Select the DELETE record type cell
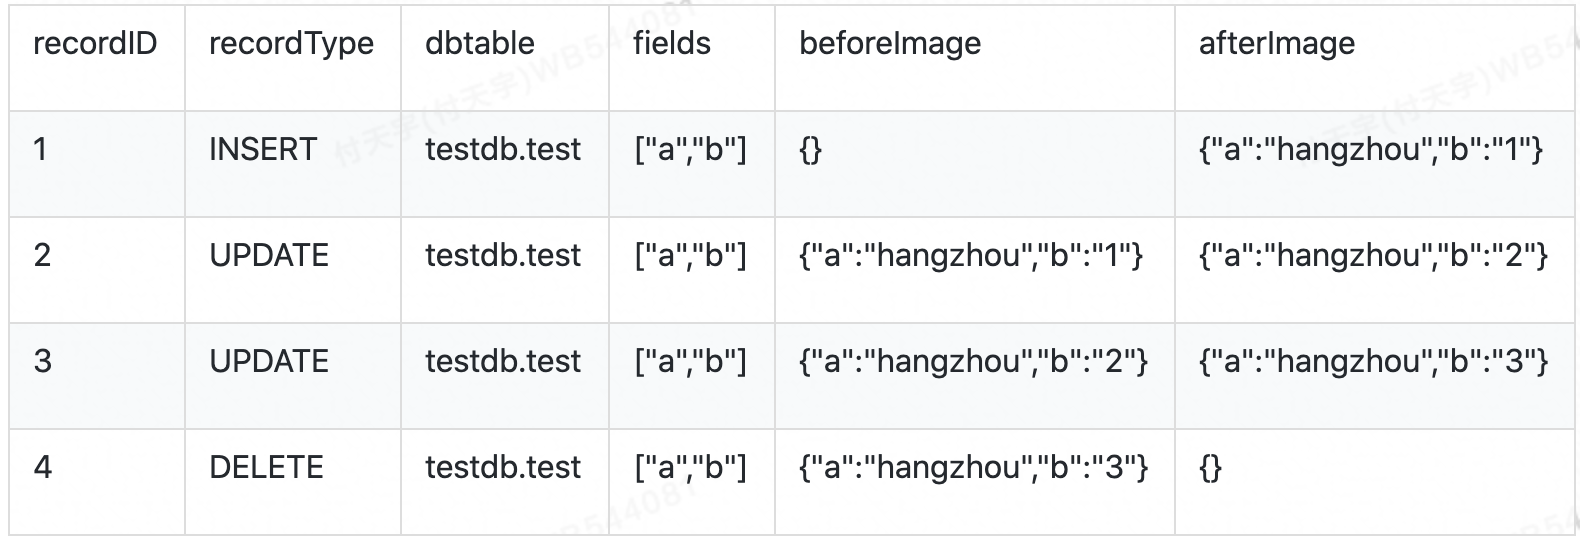This screenshot has height=536, width=1580. tap(266, 467)
